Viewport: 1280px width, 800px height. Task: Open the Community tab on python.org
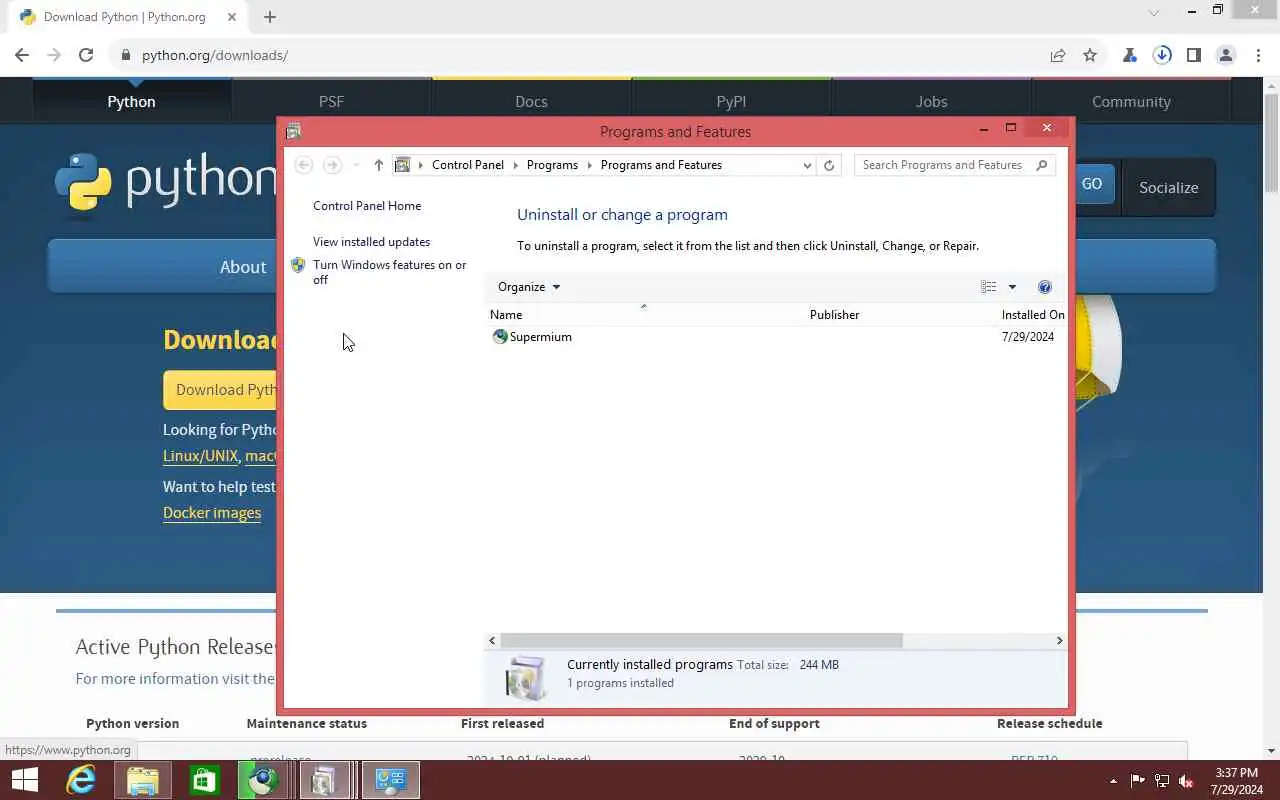click(1131, 101)
